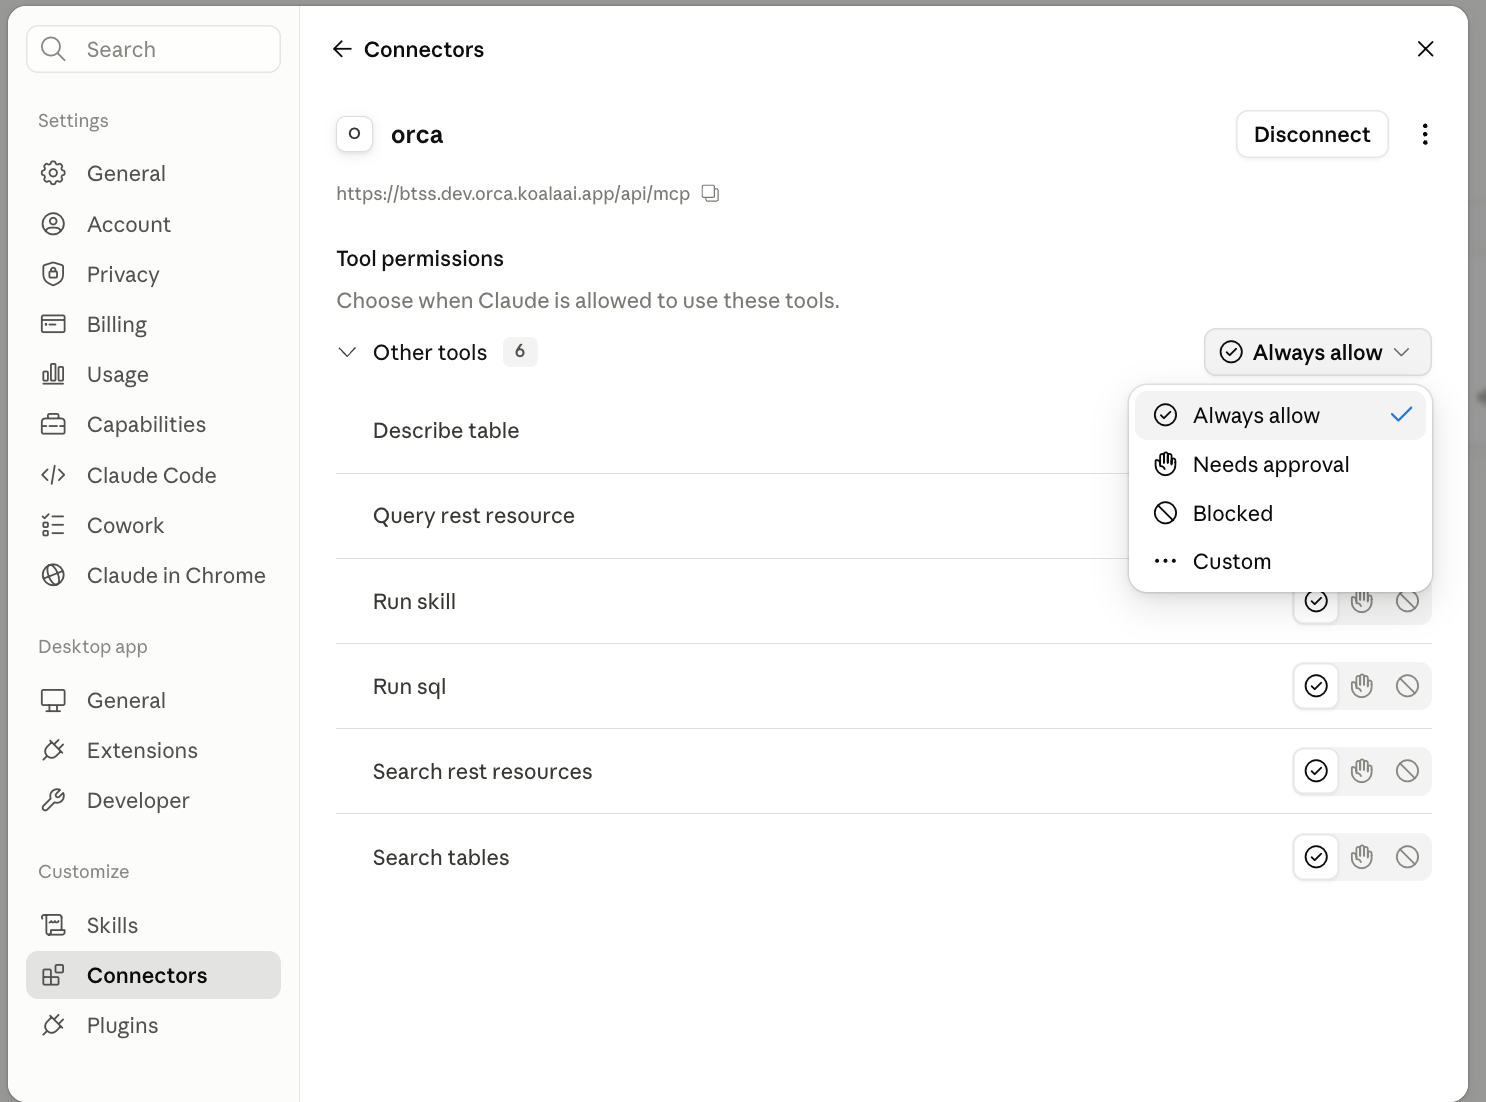
Task: Select Needs approval in the menu
Action: 1280,464
